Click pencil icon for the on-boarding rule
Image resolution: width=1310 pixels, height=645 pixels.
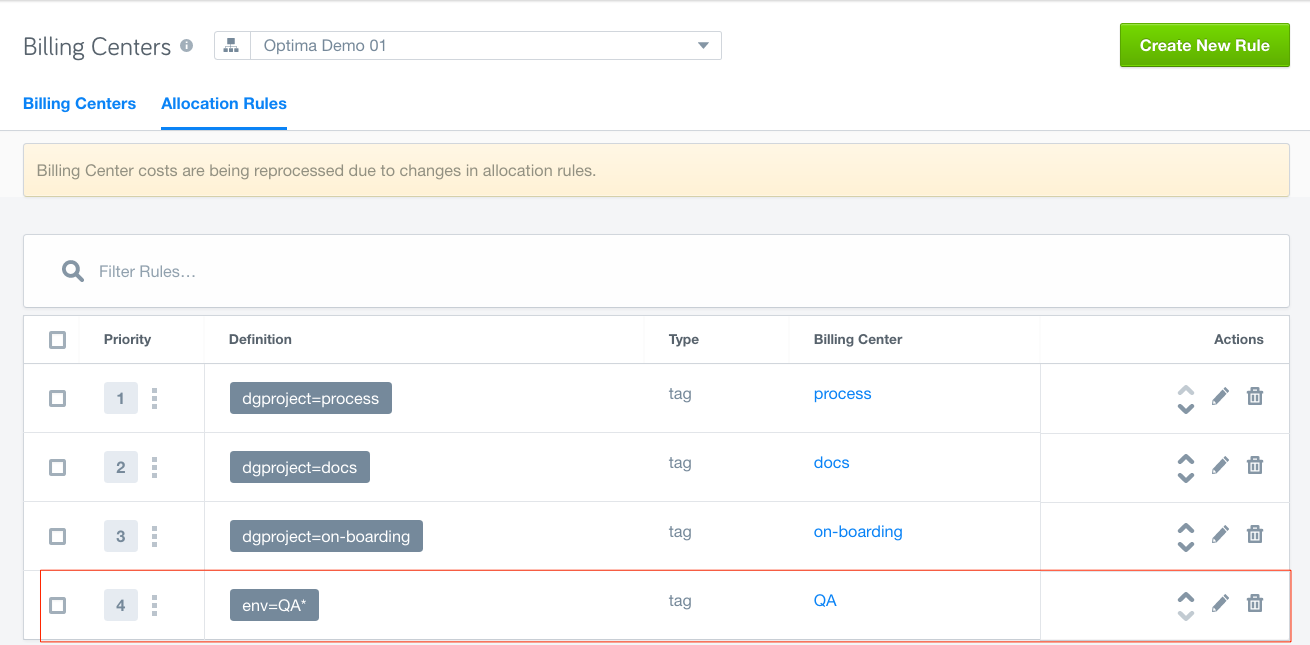tap(1220, 534)
